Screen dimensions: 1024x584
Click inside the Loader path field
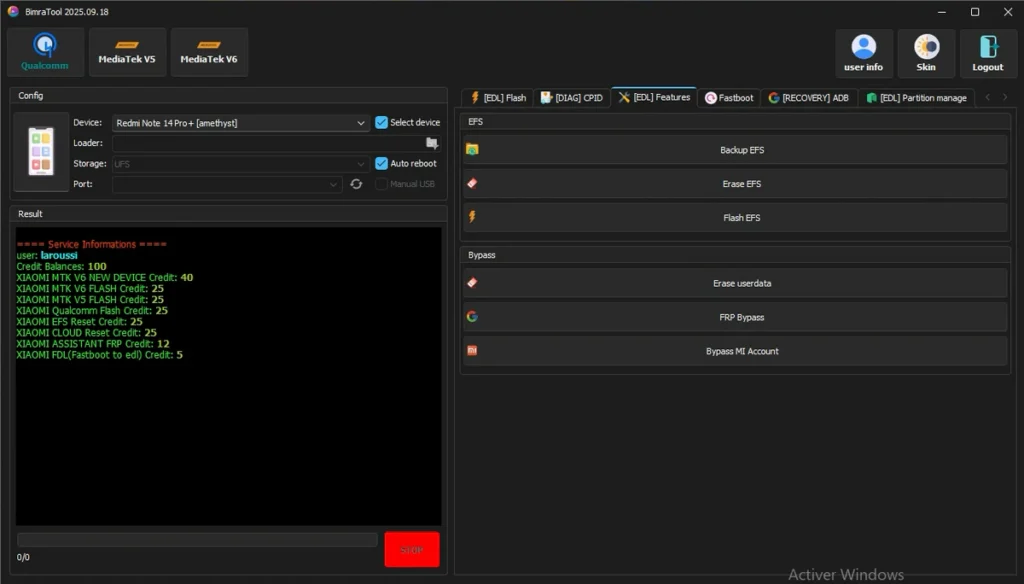point(267,143)
